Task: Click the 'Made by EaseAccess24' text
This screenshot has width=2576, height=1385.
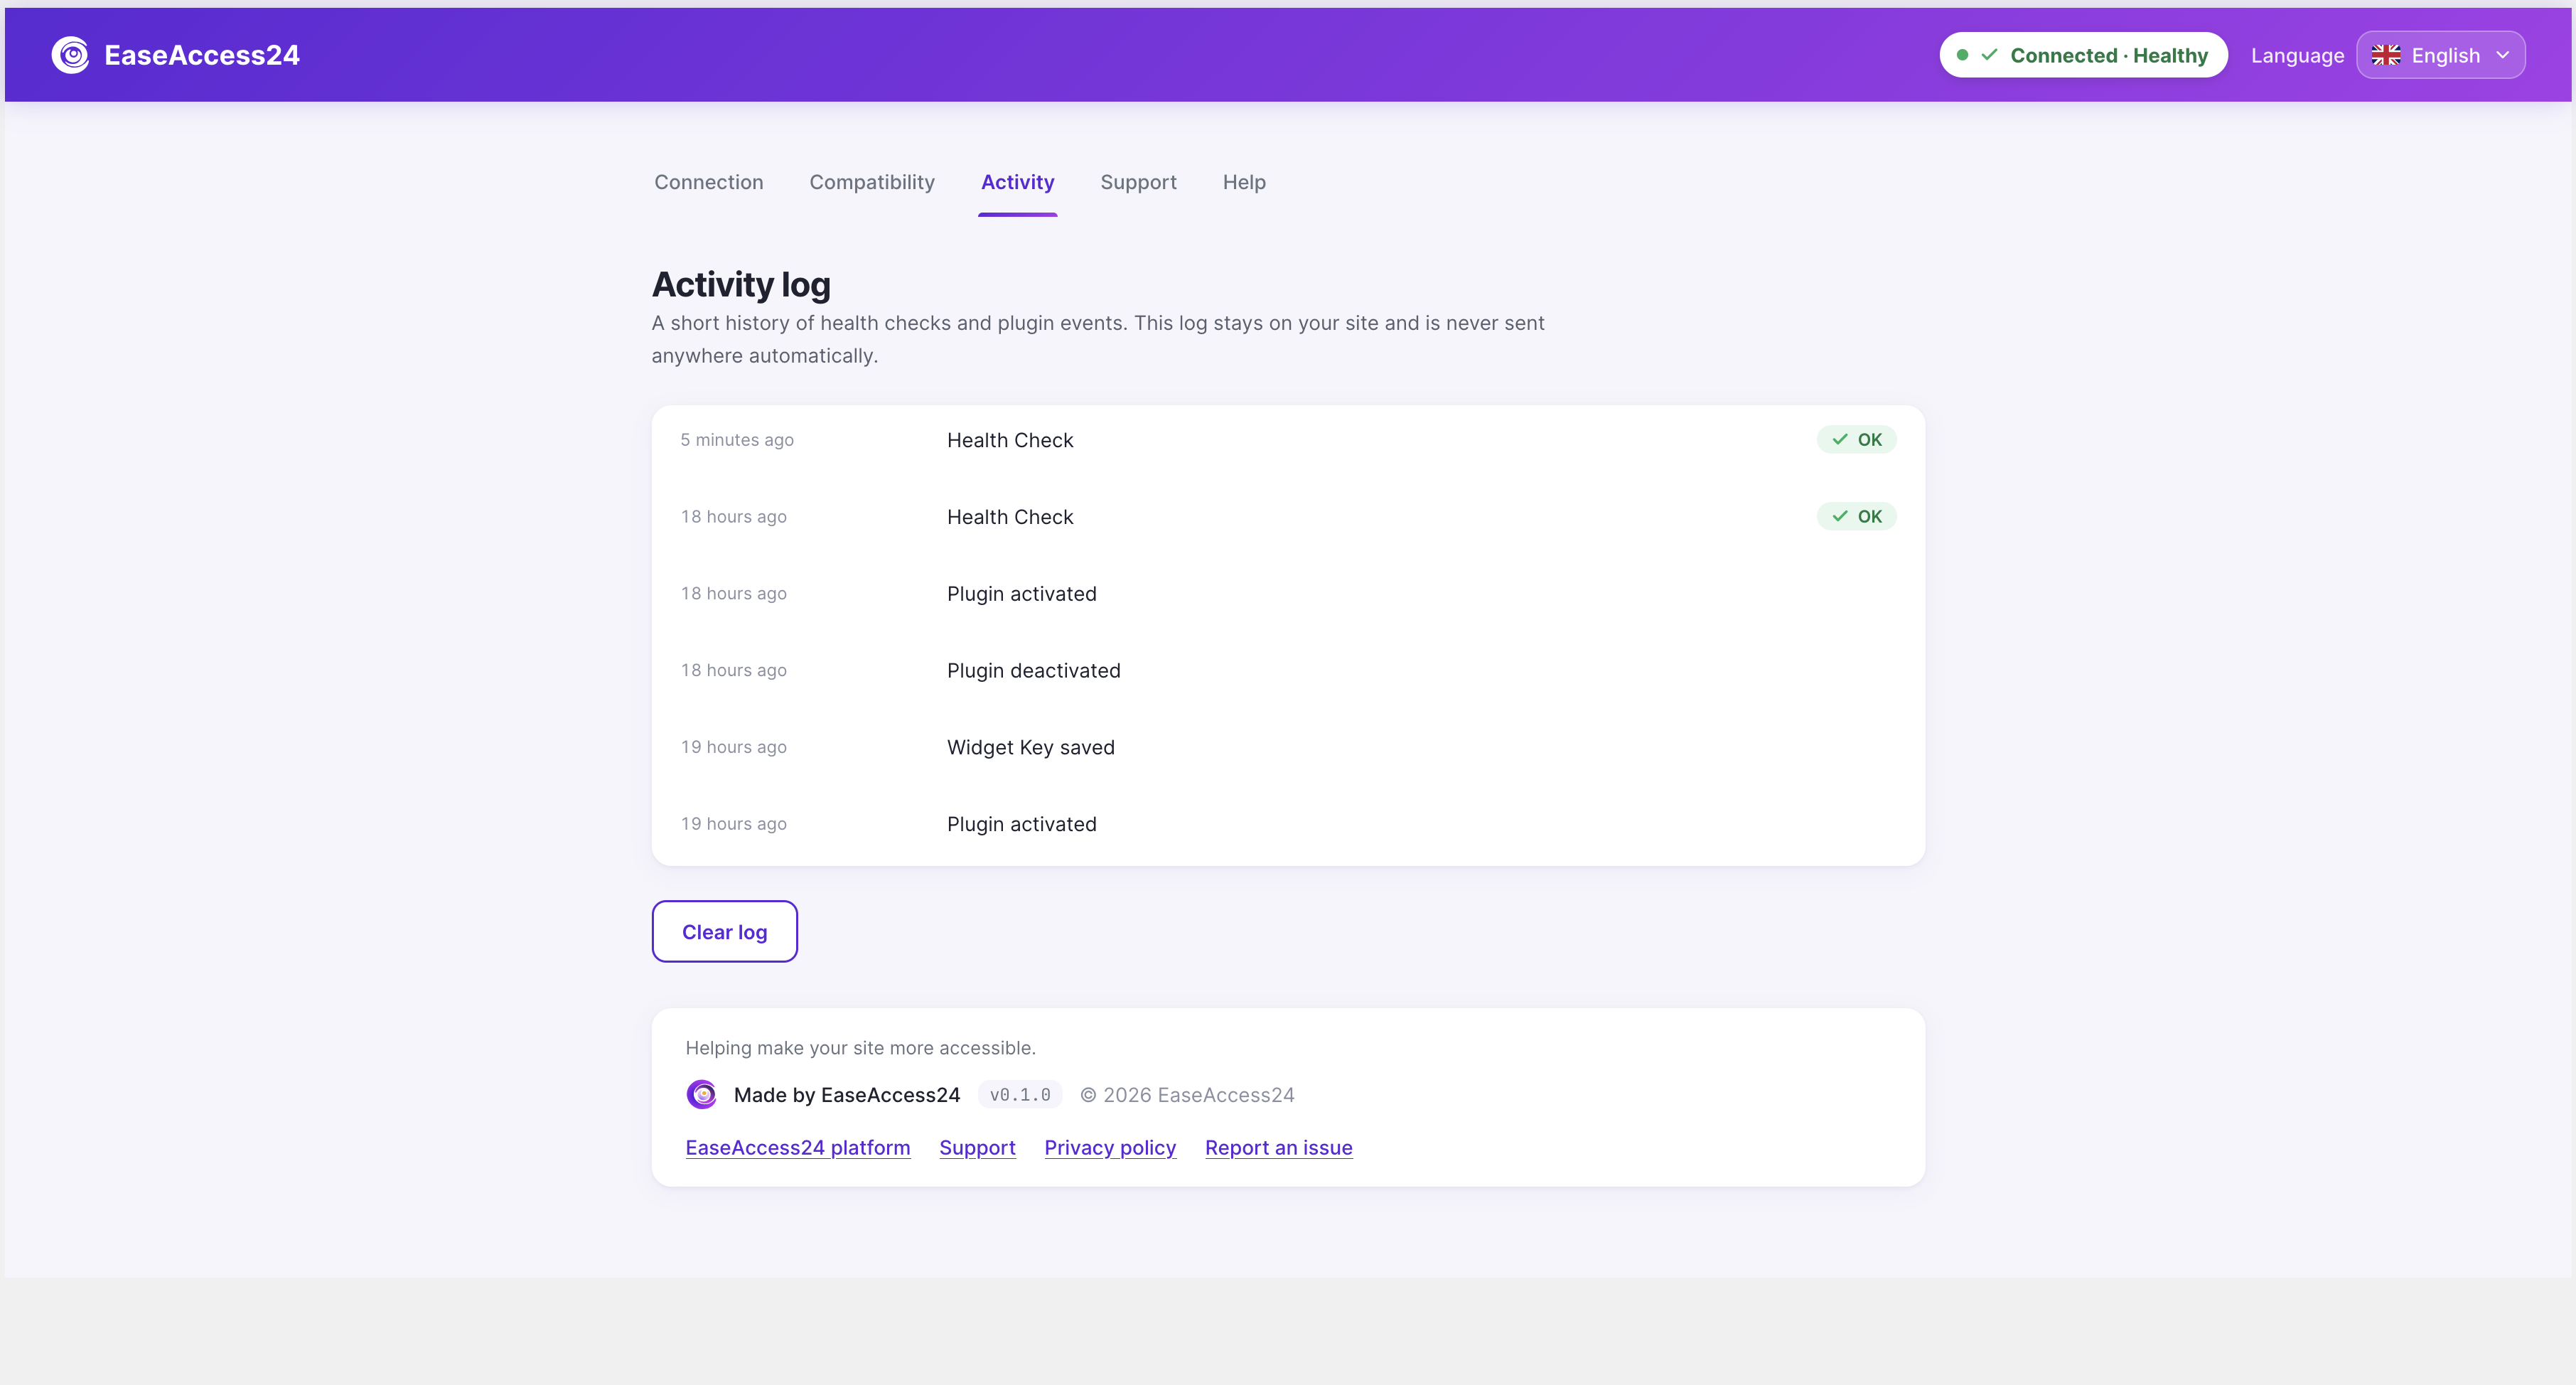Action: [846, 1095]
